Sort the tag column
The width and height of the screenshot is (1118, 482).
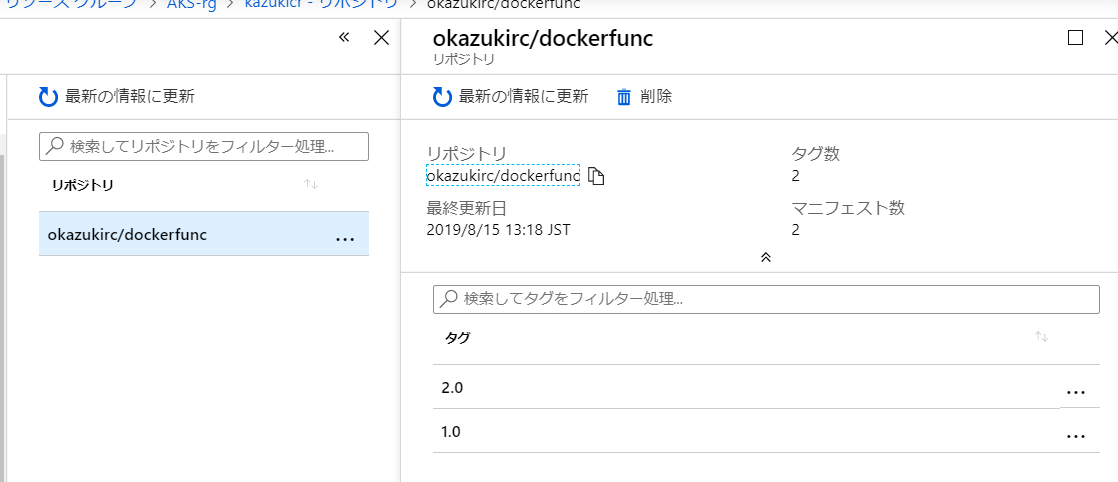pos(1042,337)
